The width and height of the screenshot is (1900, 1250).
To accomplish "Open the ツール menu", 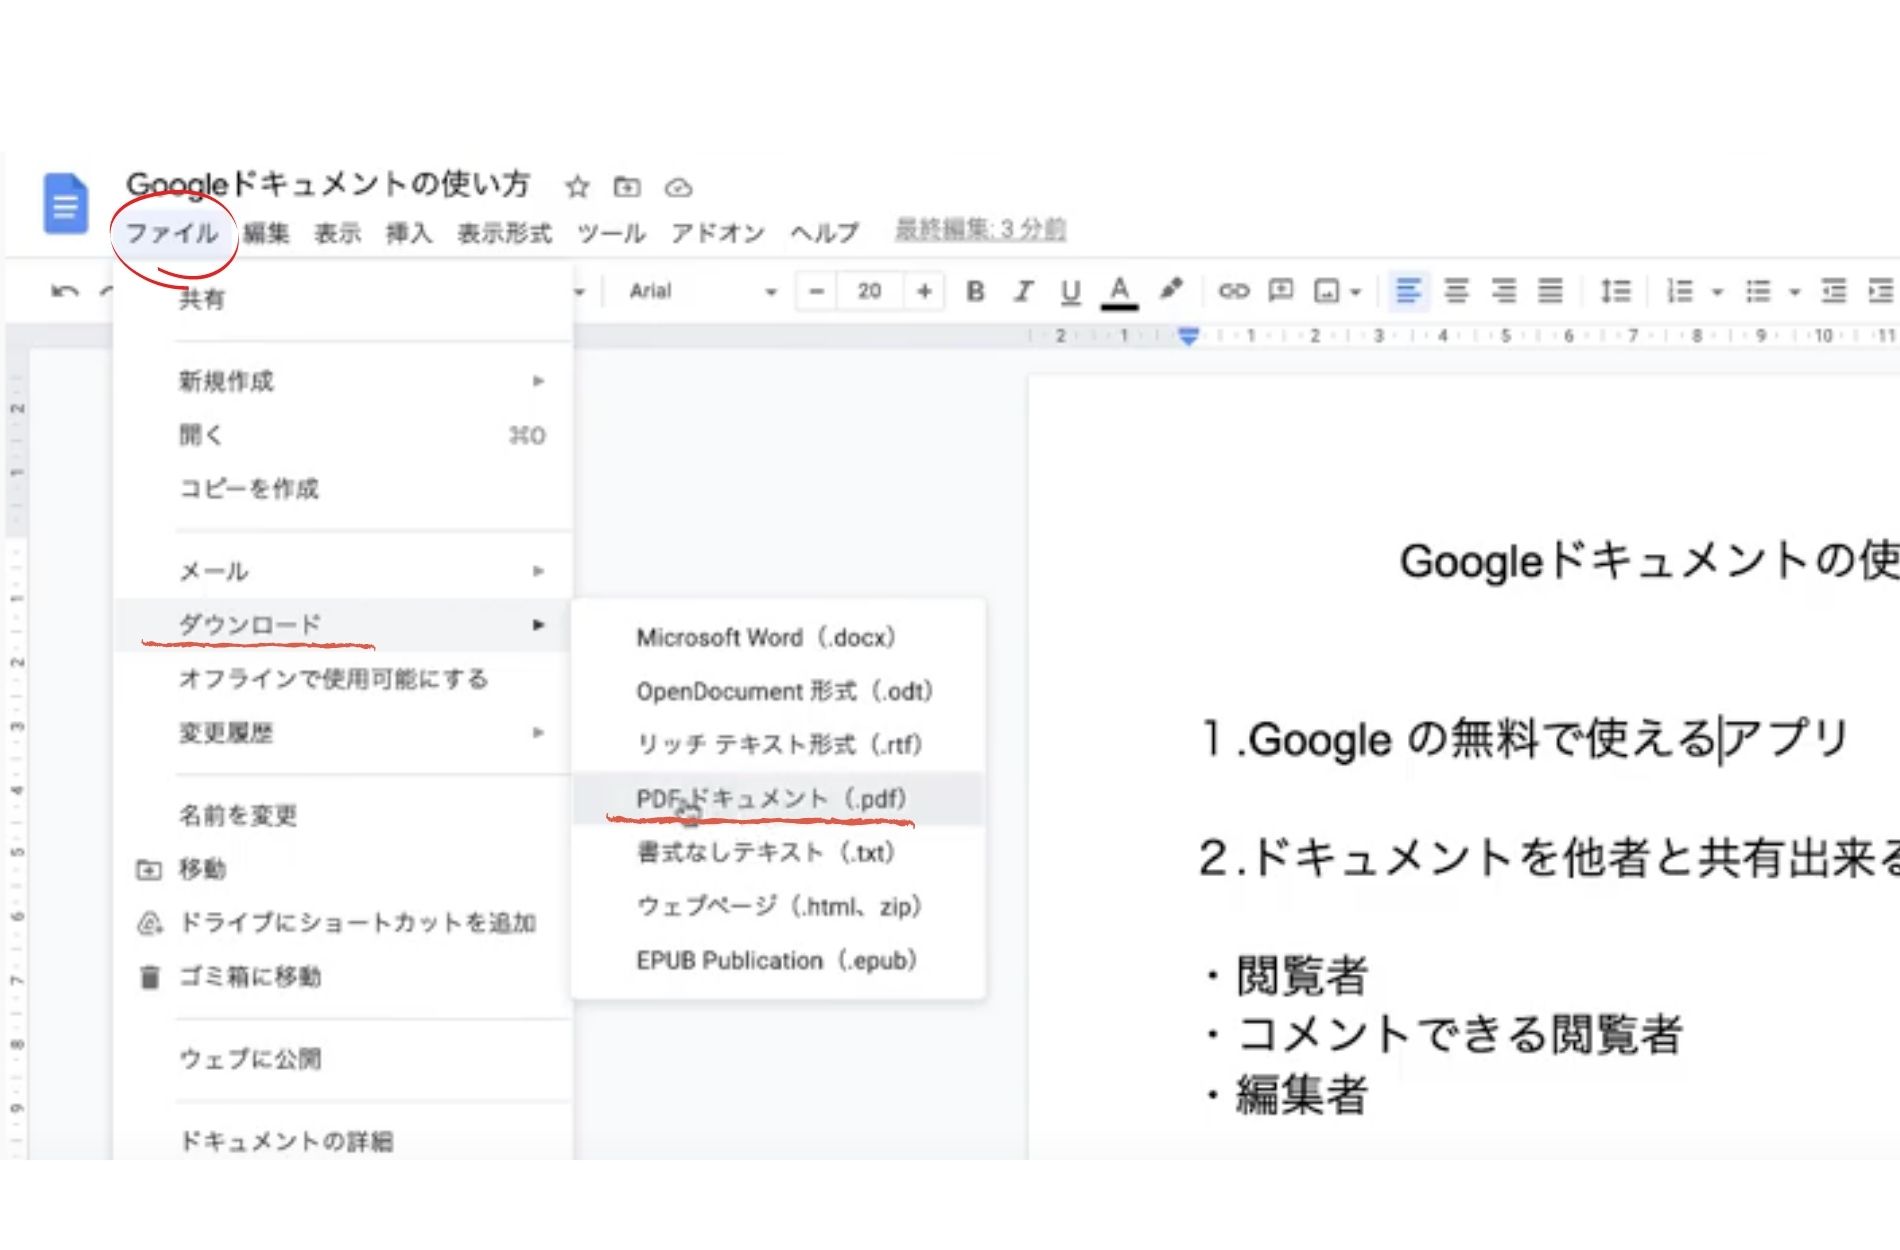I will pos(611,233).
